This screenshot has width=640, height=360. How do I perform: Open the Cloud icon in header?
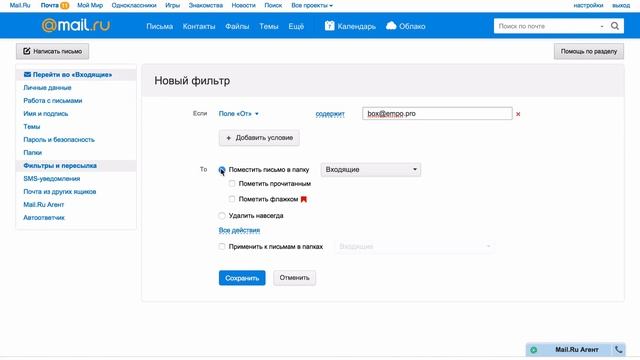[x=391, y=26]
